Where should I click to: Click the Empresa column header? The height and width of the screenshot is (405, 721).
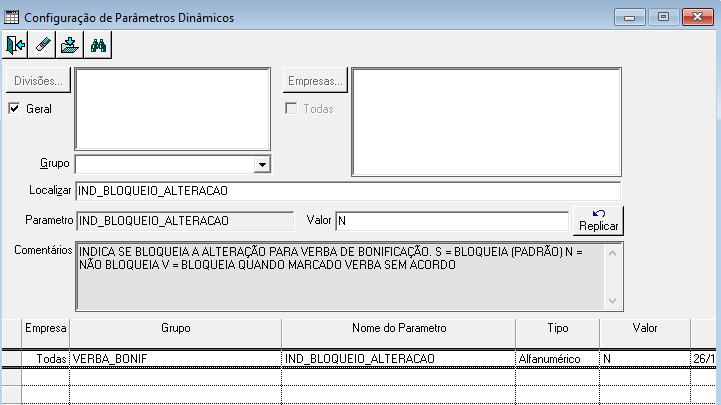[x=46, y=333]
